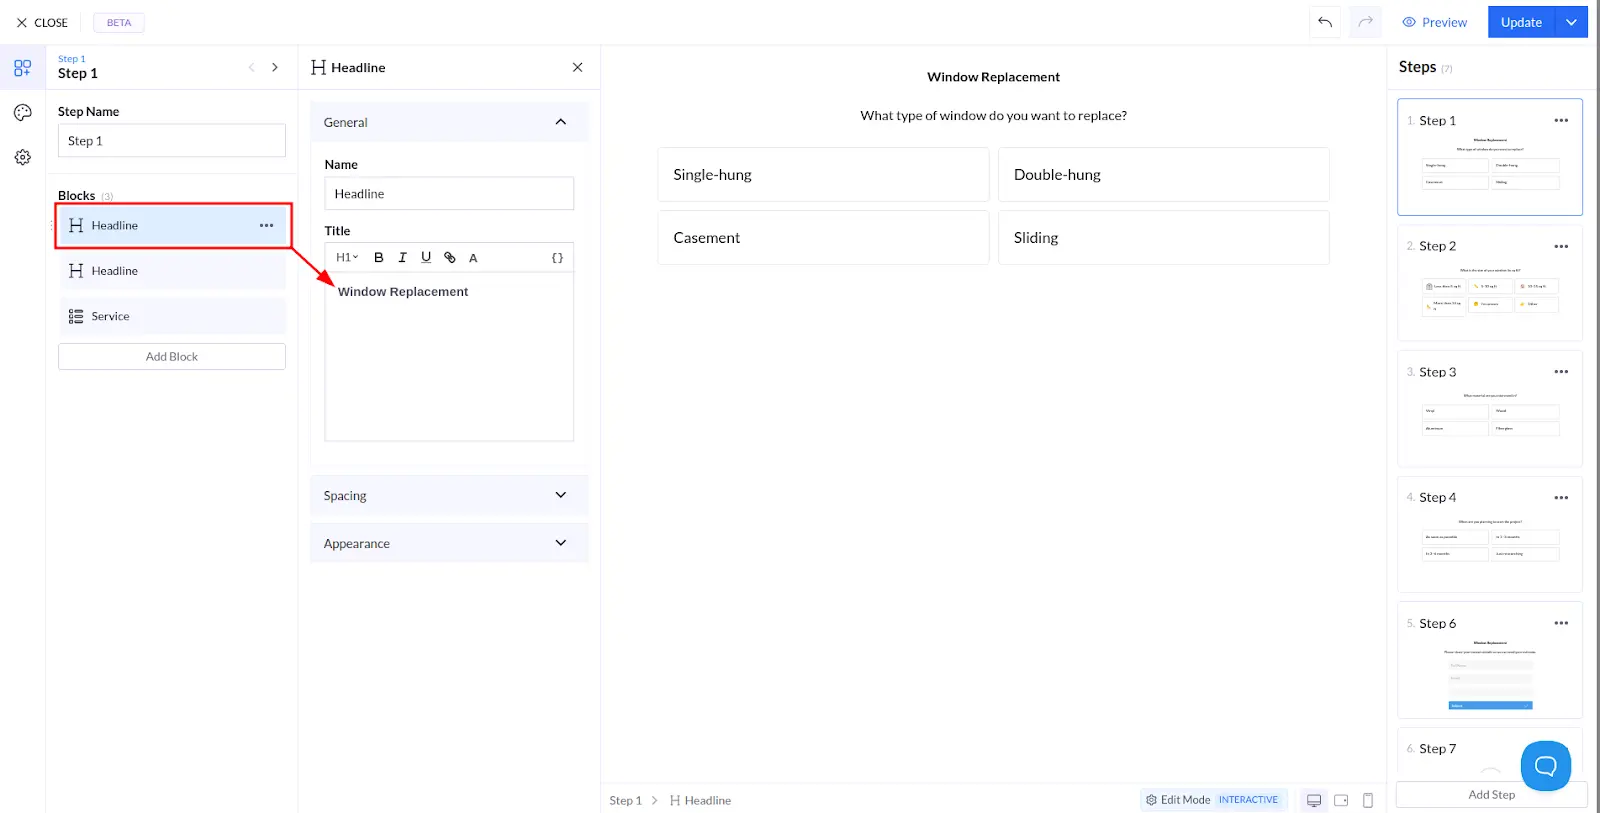Switch to tablet preview device
The width and height of the screenshot is (1600, 813).
click(1341, 800)
